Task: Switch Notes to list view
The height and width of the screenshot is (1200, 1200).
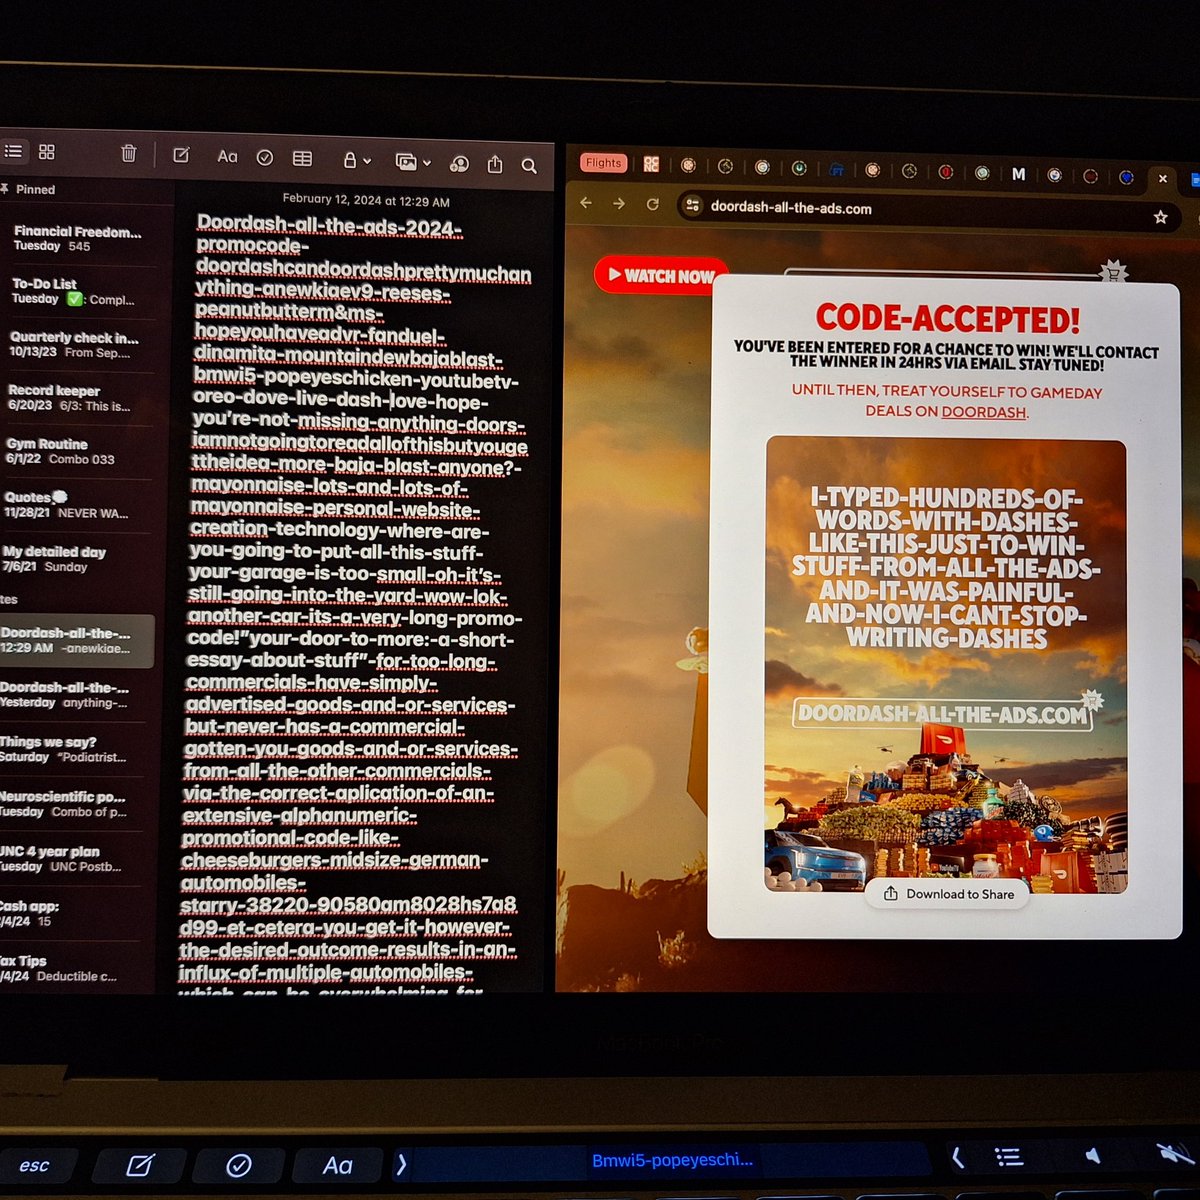Action: [13, 151]
